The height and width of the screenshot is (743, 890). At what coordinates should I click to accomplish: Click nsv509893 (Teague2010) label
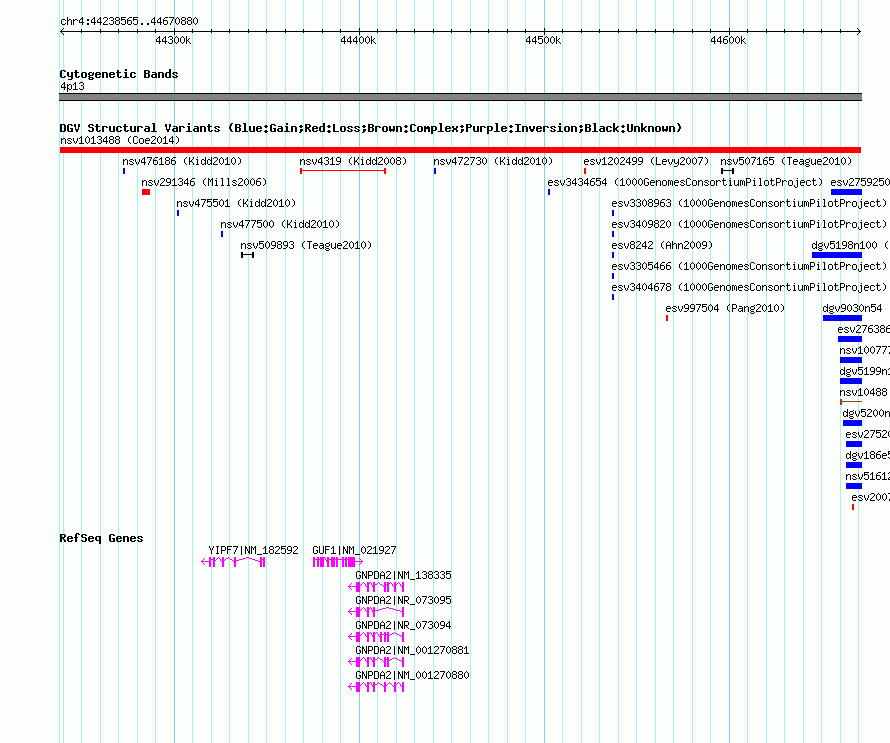click(x=306, y=245)
